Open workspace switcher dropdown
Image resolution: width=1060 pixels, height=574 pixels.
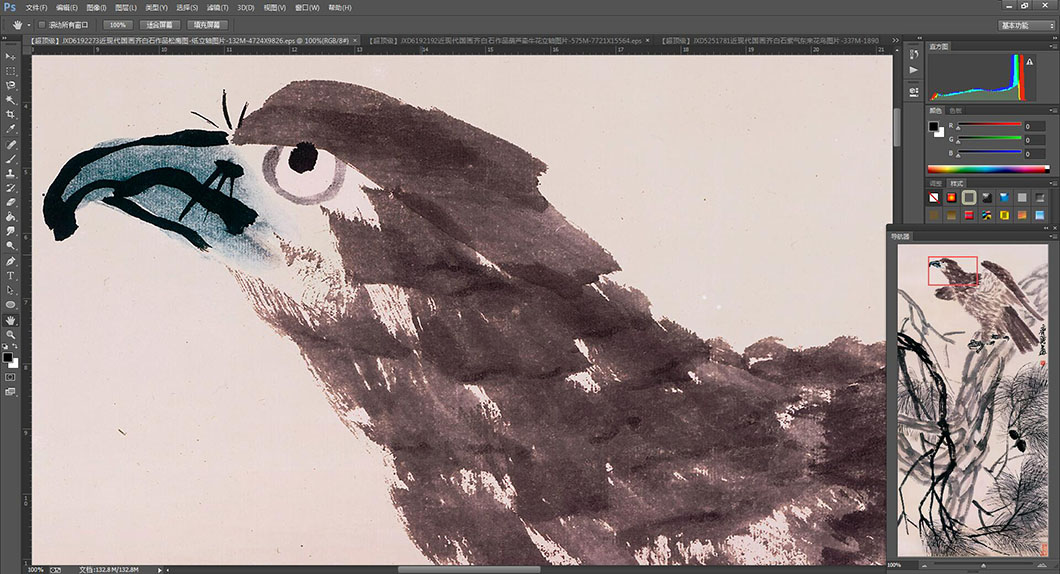pos(1027,25)
